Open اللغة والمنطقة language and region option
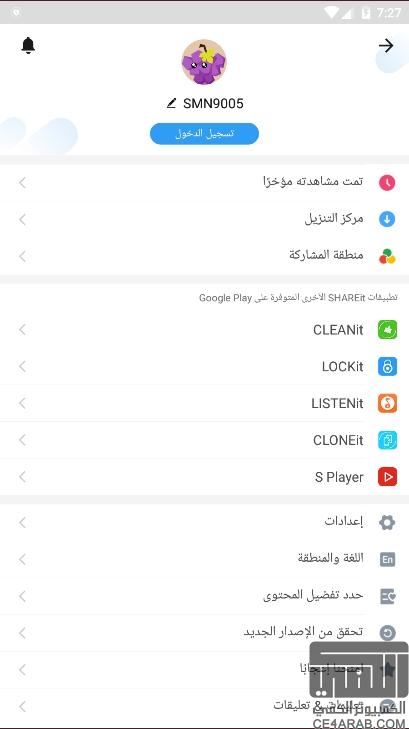 click(x=204, y=559)
